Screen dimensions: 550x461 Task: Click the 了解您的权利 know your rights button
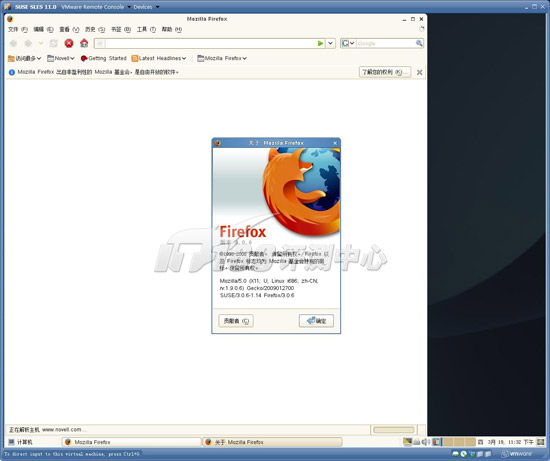pos(385,72)
